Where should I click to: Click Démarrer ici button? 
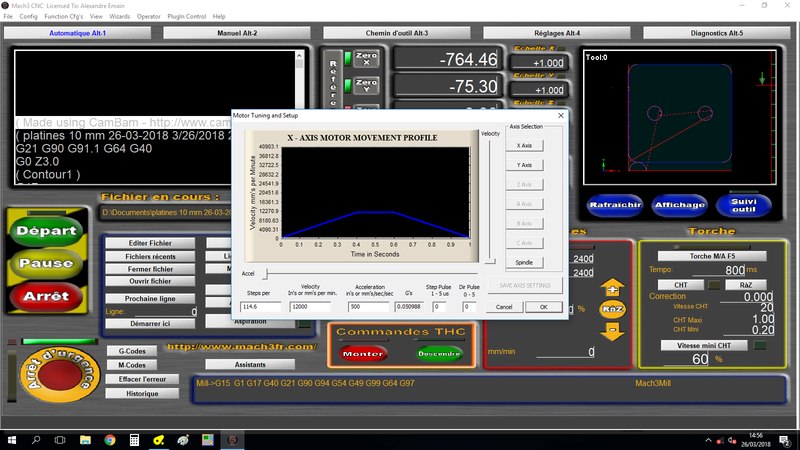click(x=150, y=323)
